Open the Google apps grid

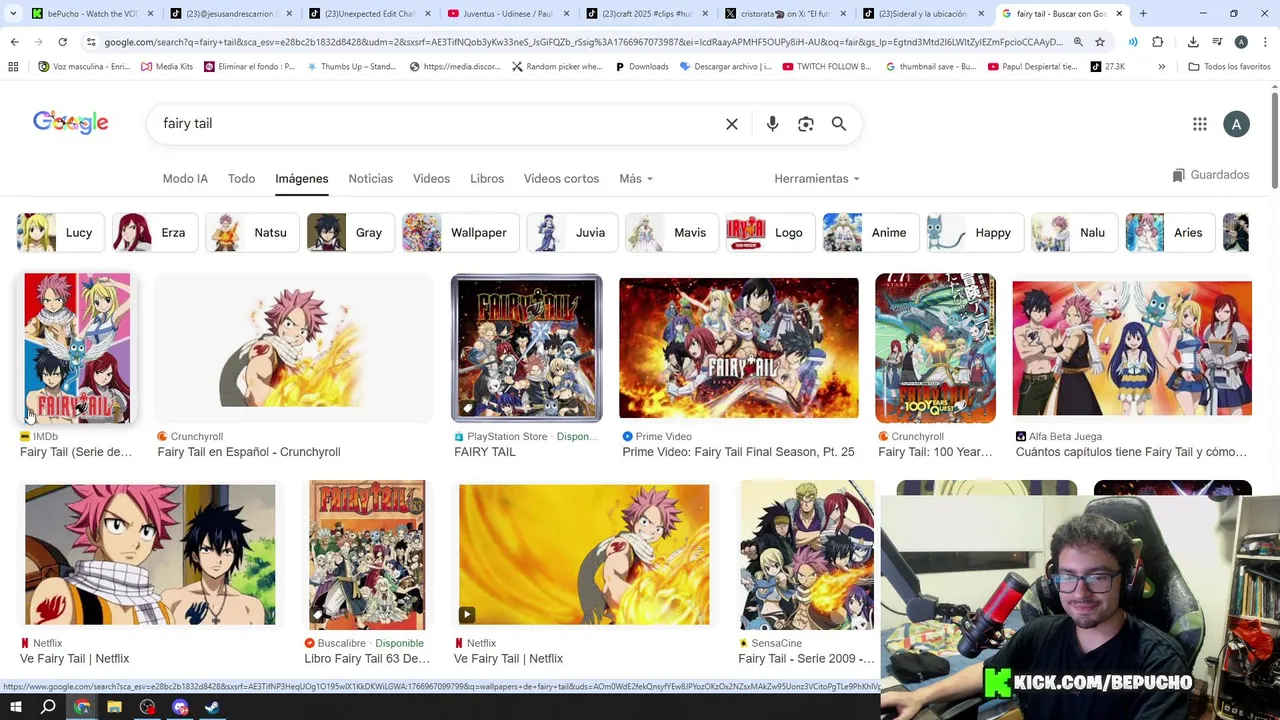[1200, 124]
